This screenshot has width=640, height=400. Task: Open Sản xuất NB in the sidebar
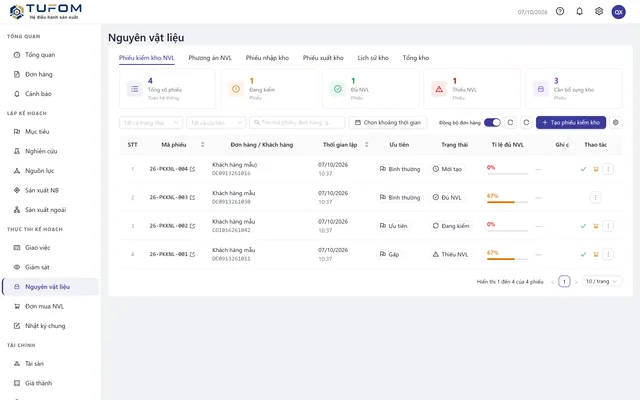click(51, 190)
